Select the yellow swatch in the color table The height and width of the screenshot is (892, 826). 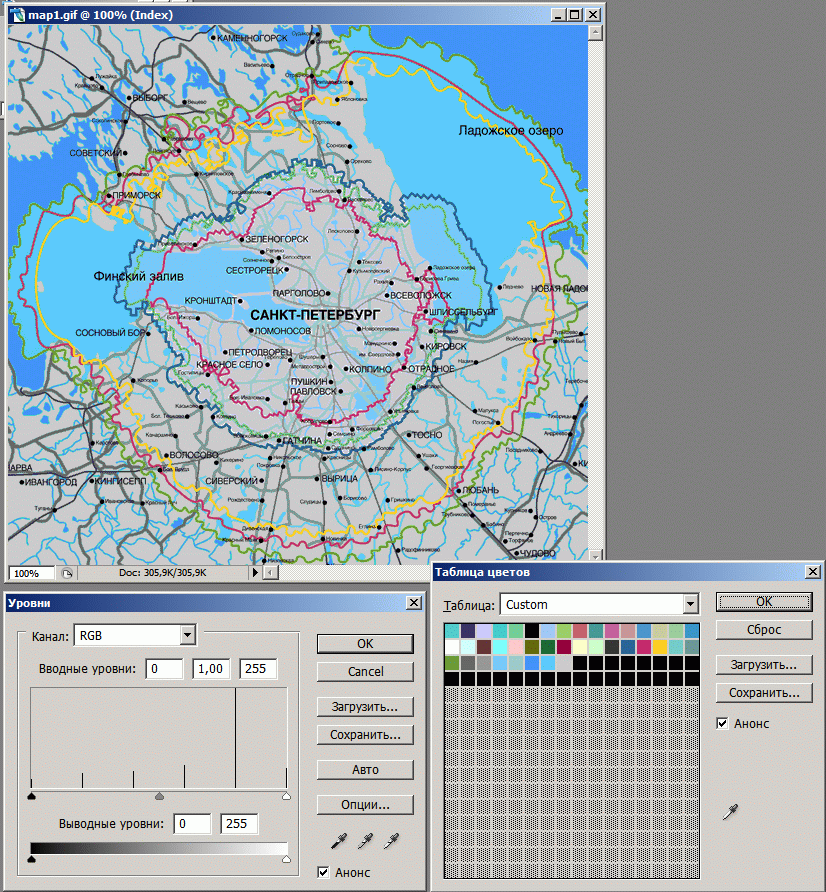coord(660,646)
